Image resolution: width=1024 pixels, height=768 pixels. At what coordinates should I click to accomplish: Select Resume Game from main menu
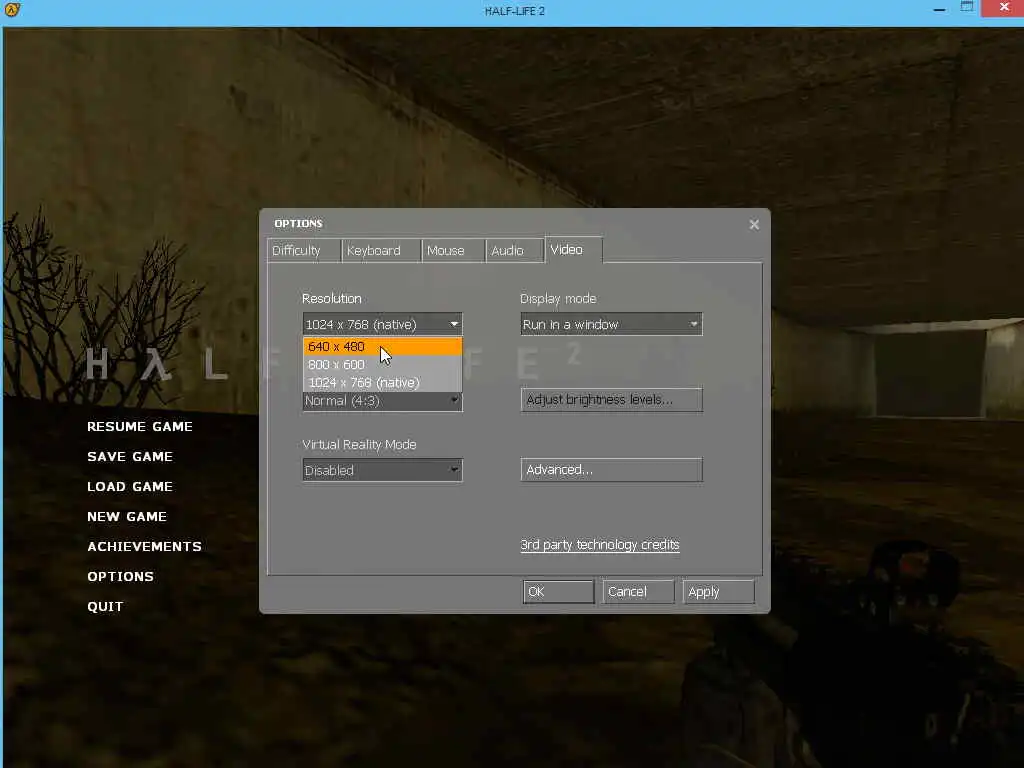(x=140, y=426)
